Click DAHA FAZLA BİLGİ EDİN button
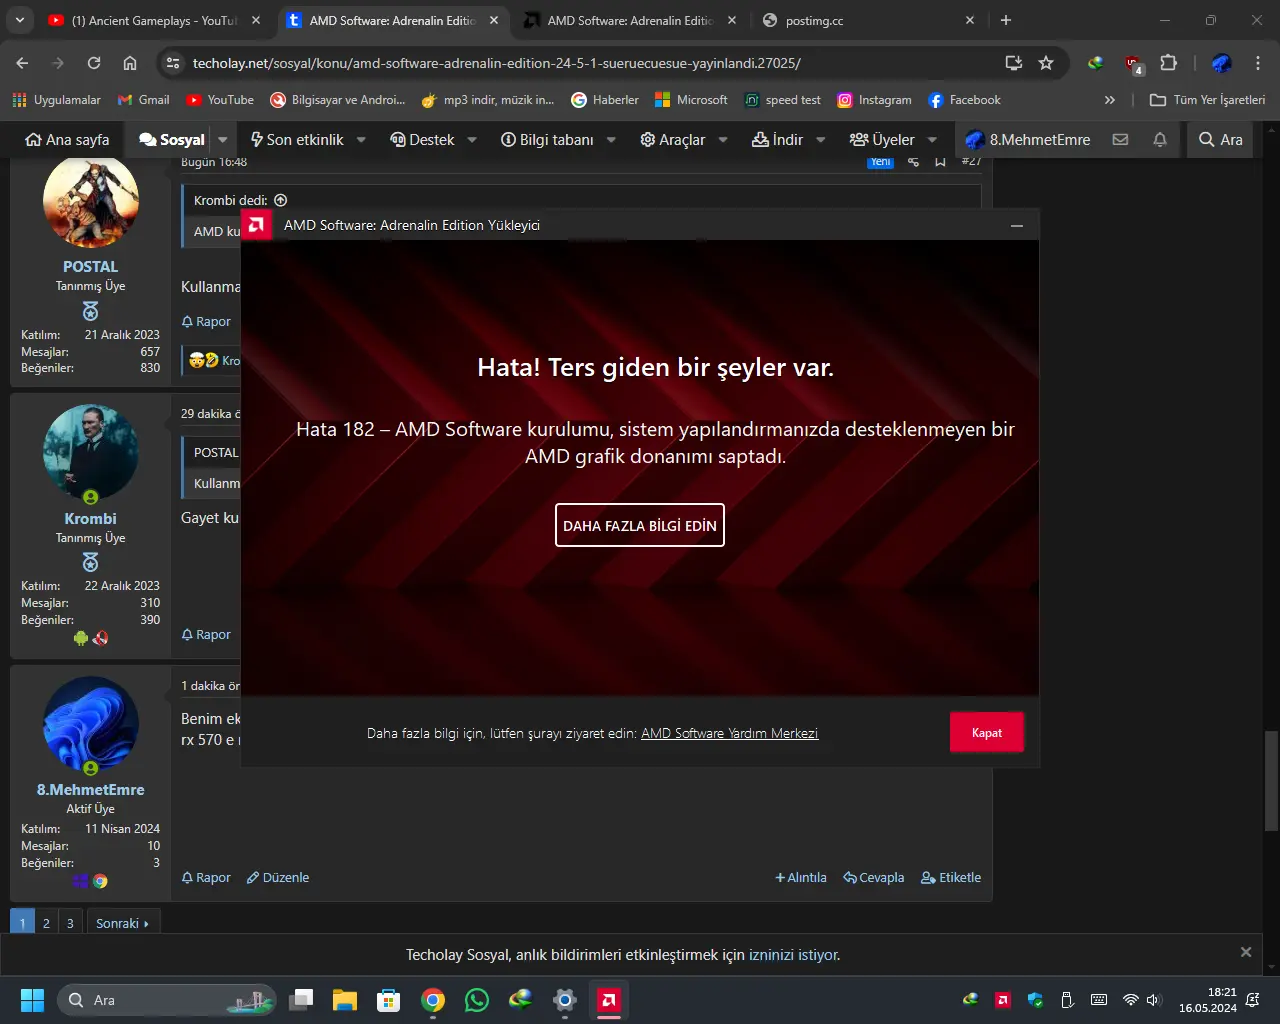This screenshot has width=1280, height=1024. pyautogui.click(x=640, y=525)
